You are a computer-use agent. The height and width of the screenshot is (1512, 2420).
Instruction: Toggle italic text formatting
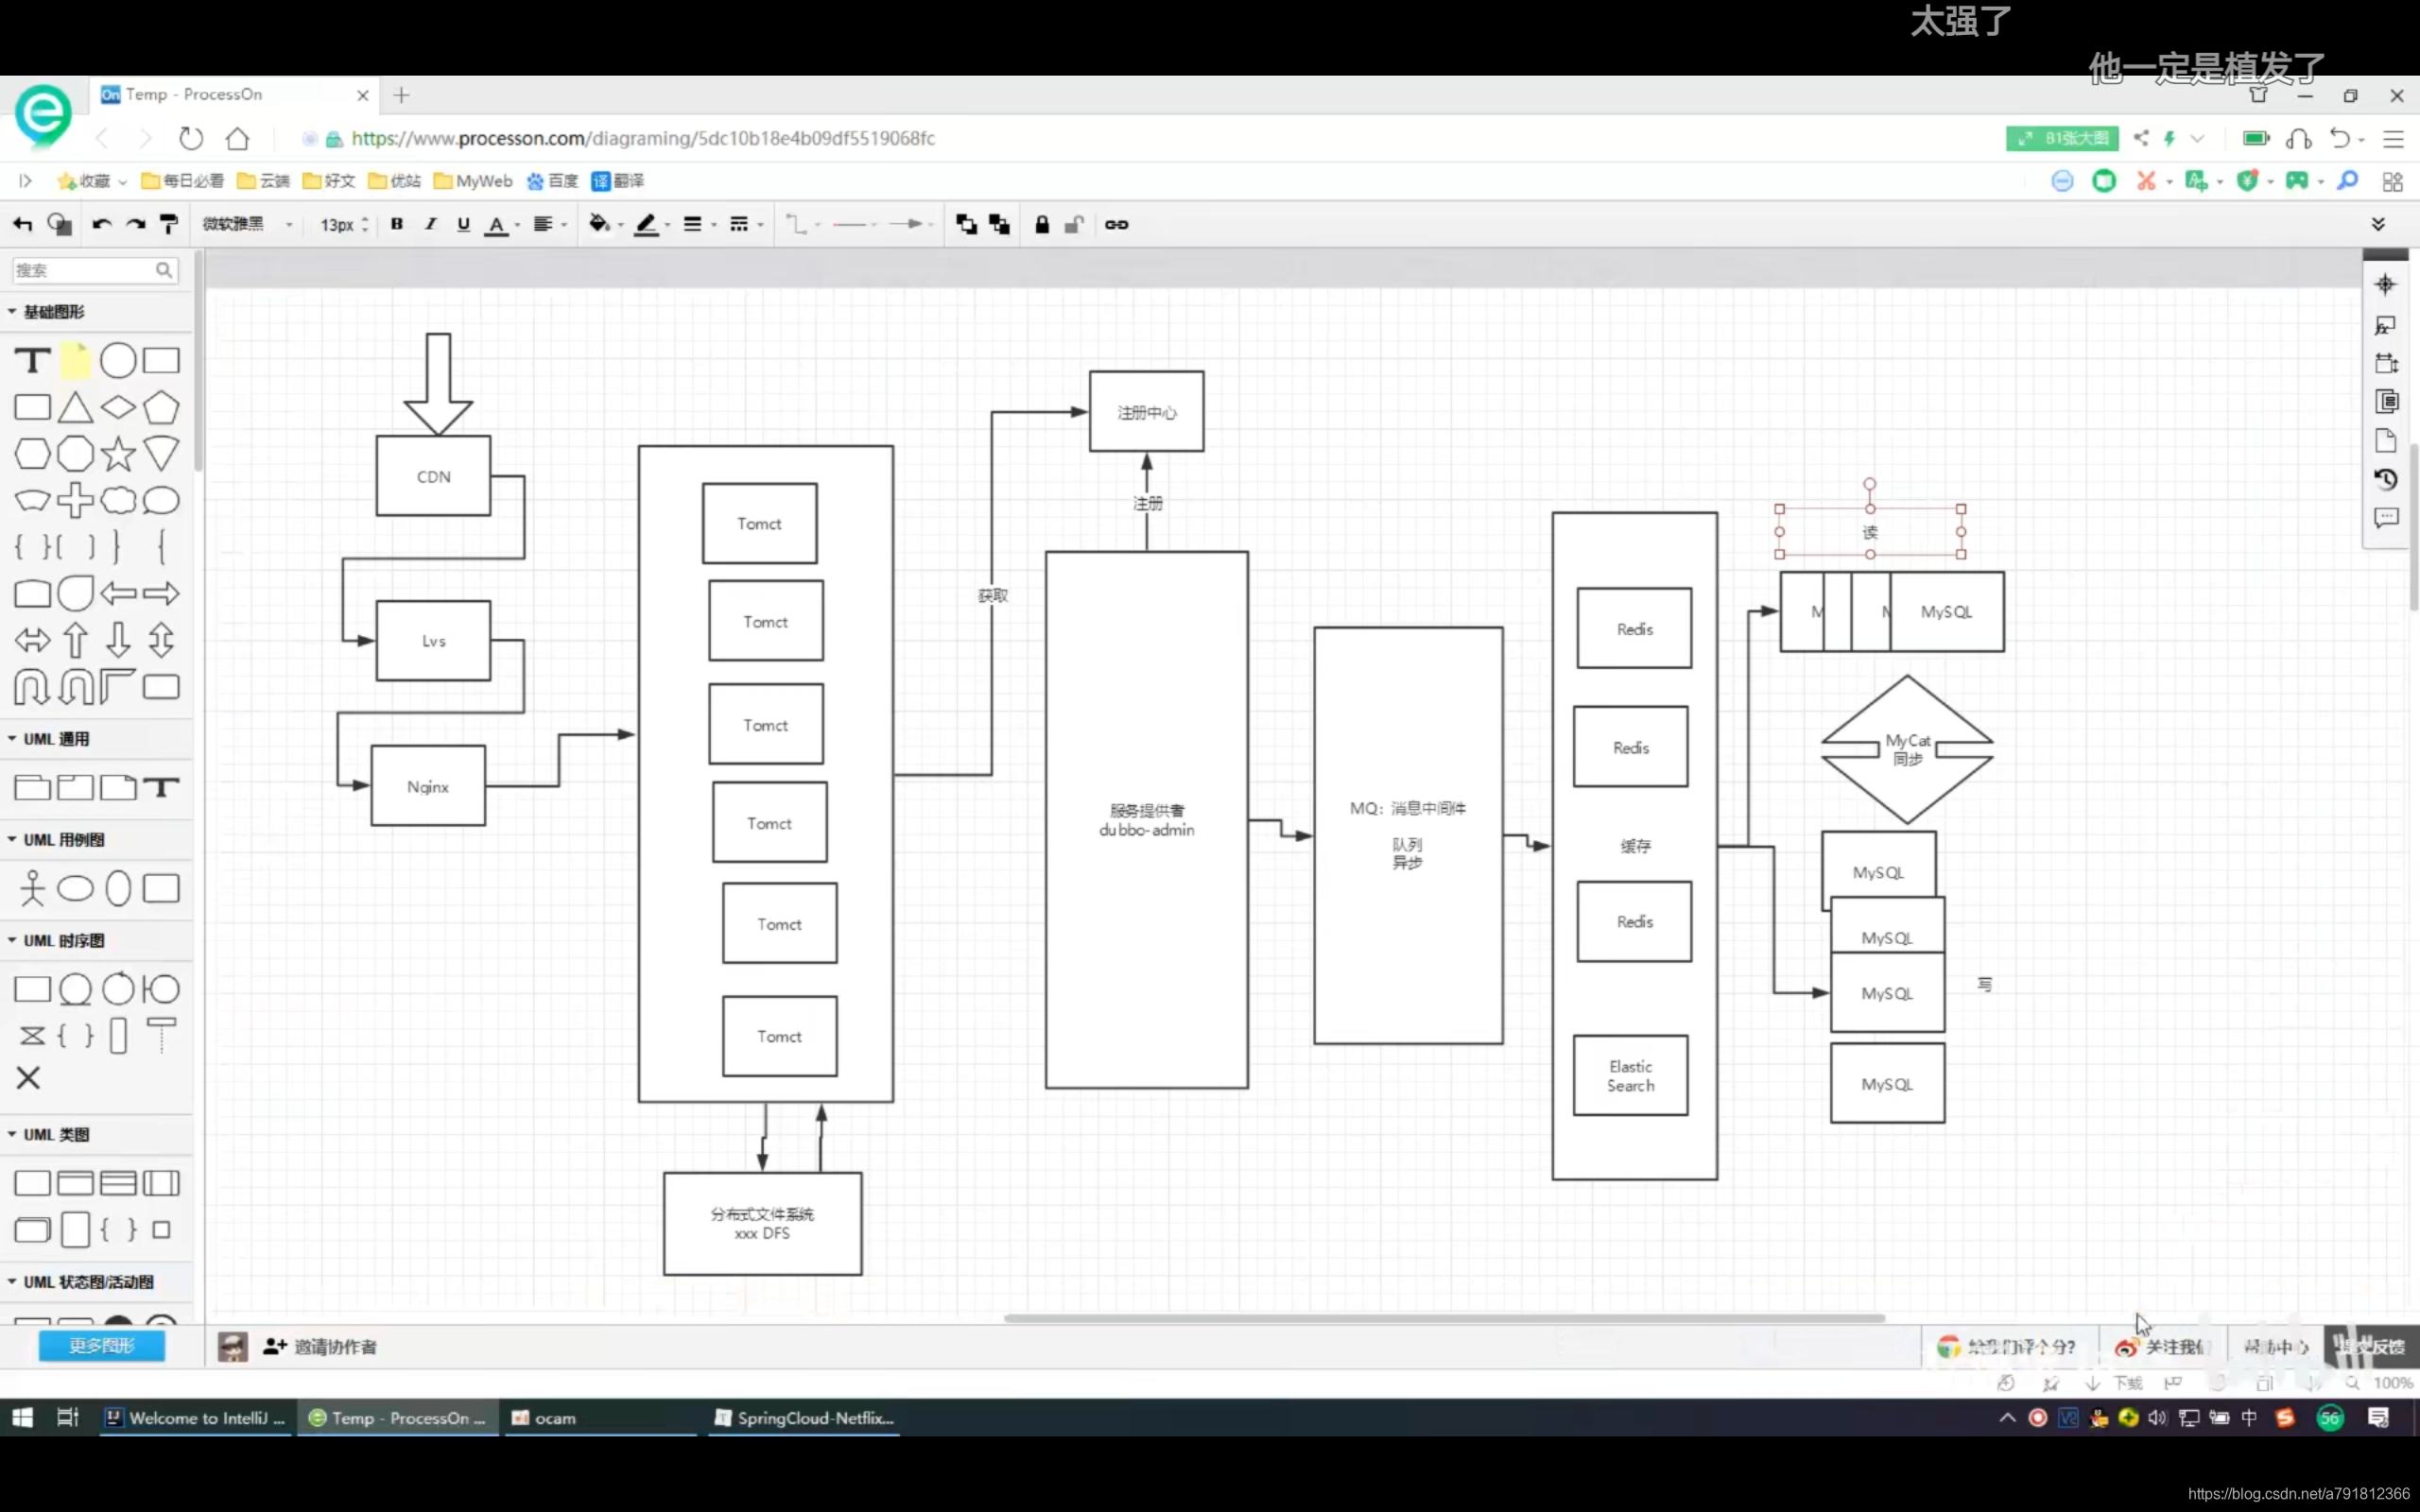[x=430, y=224]
